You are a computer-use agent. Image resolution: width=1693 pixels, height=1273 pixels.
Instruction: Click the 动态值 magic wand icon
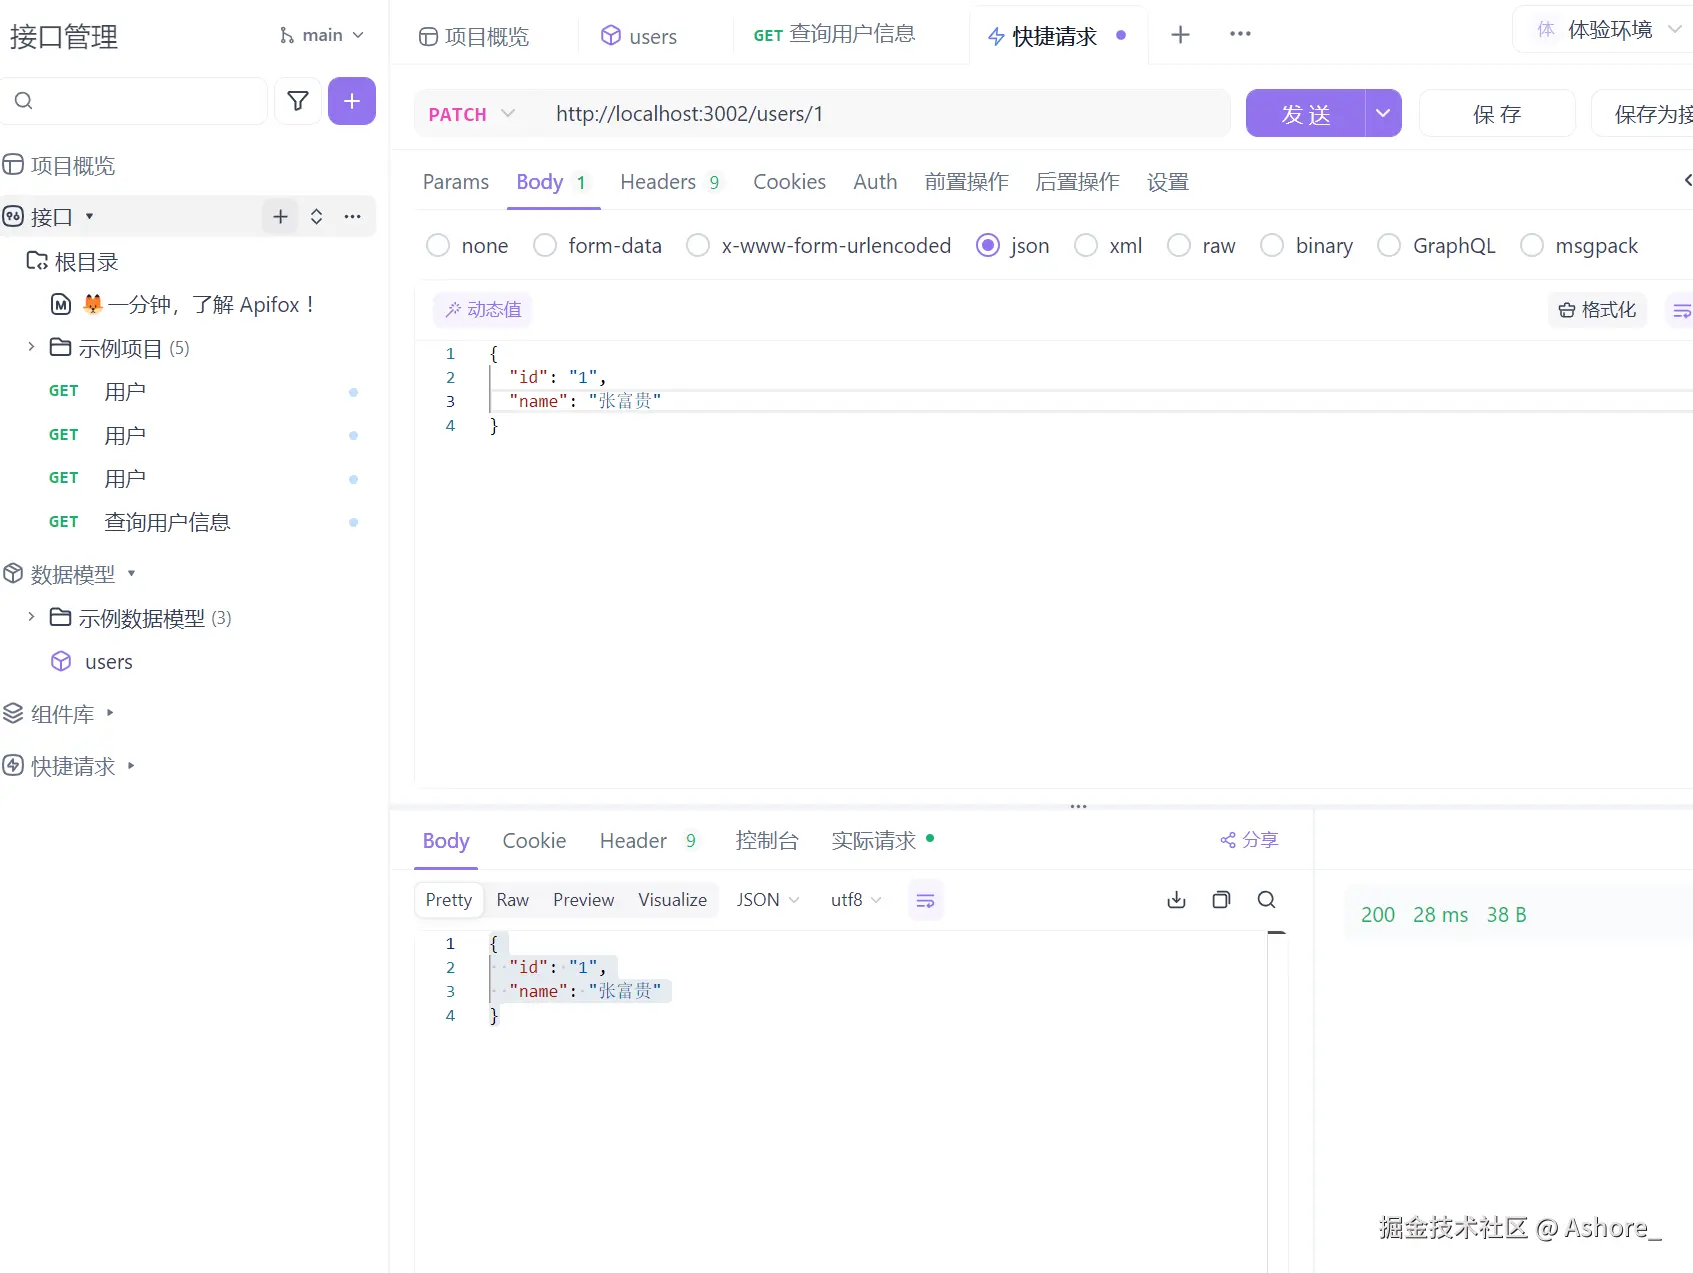point(453,310)
